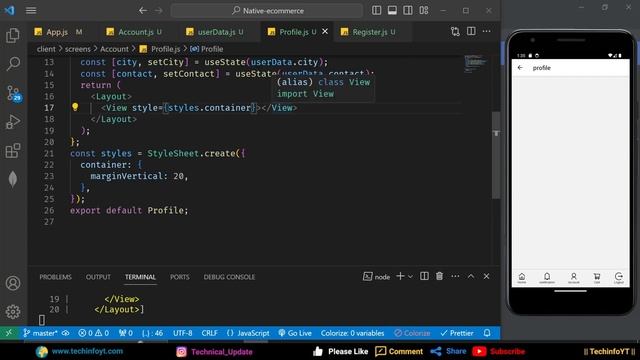
Task: Toggle primary side bar layout button
Action: (376, 11)
